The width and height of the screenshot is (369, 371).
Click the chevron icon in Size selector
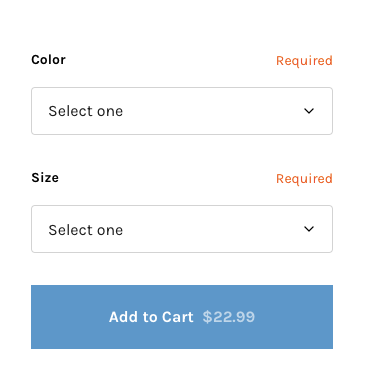[309, 229]
